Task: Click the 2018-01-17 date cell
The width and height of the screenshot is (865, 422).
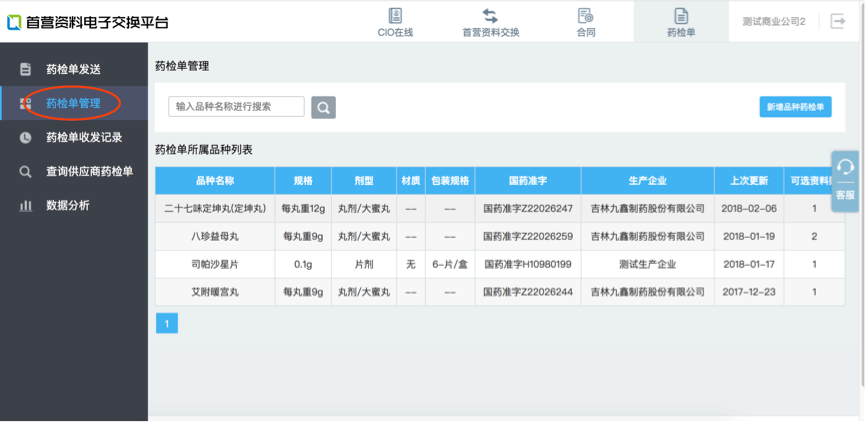Action: click(x=749, y=265)
